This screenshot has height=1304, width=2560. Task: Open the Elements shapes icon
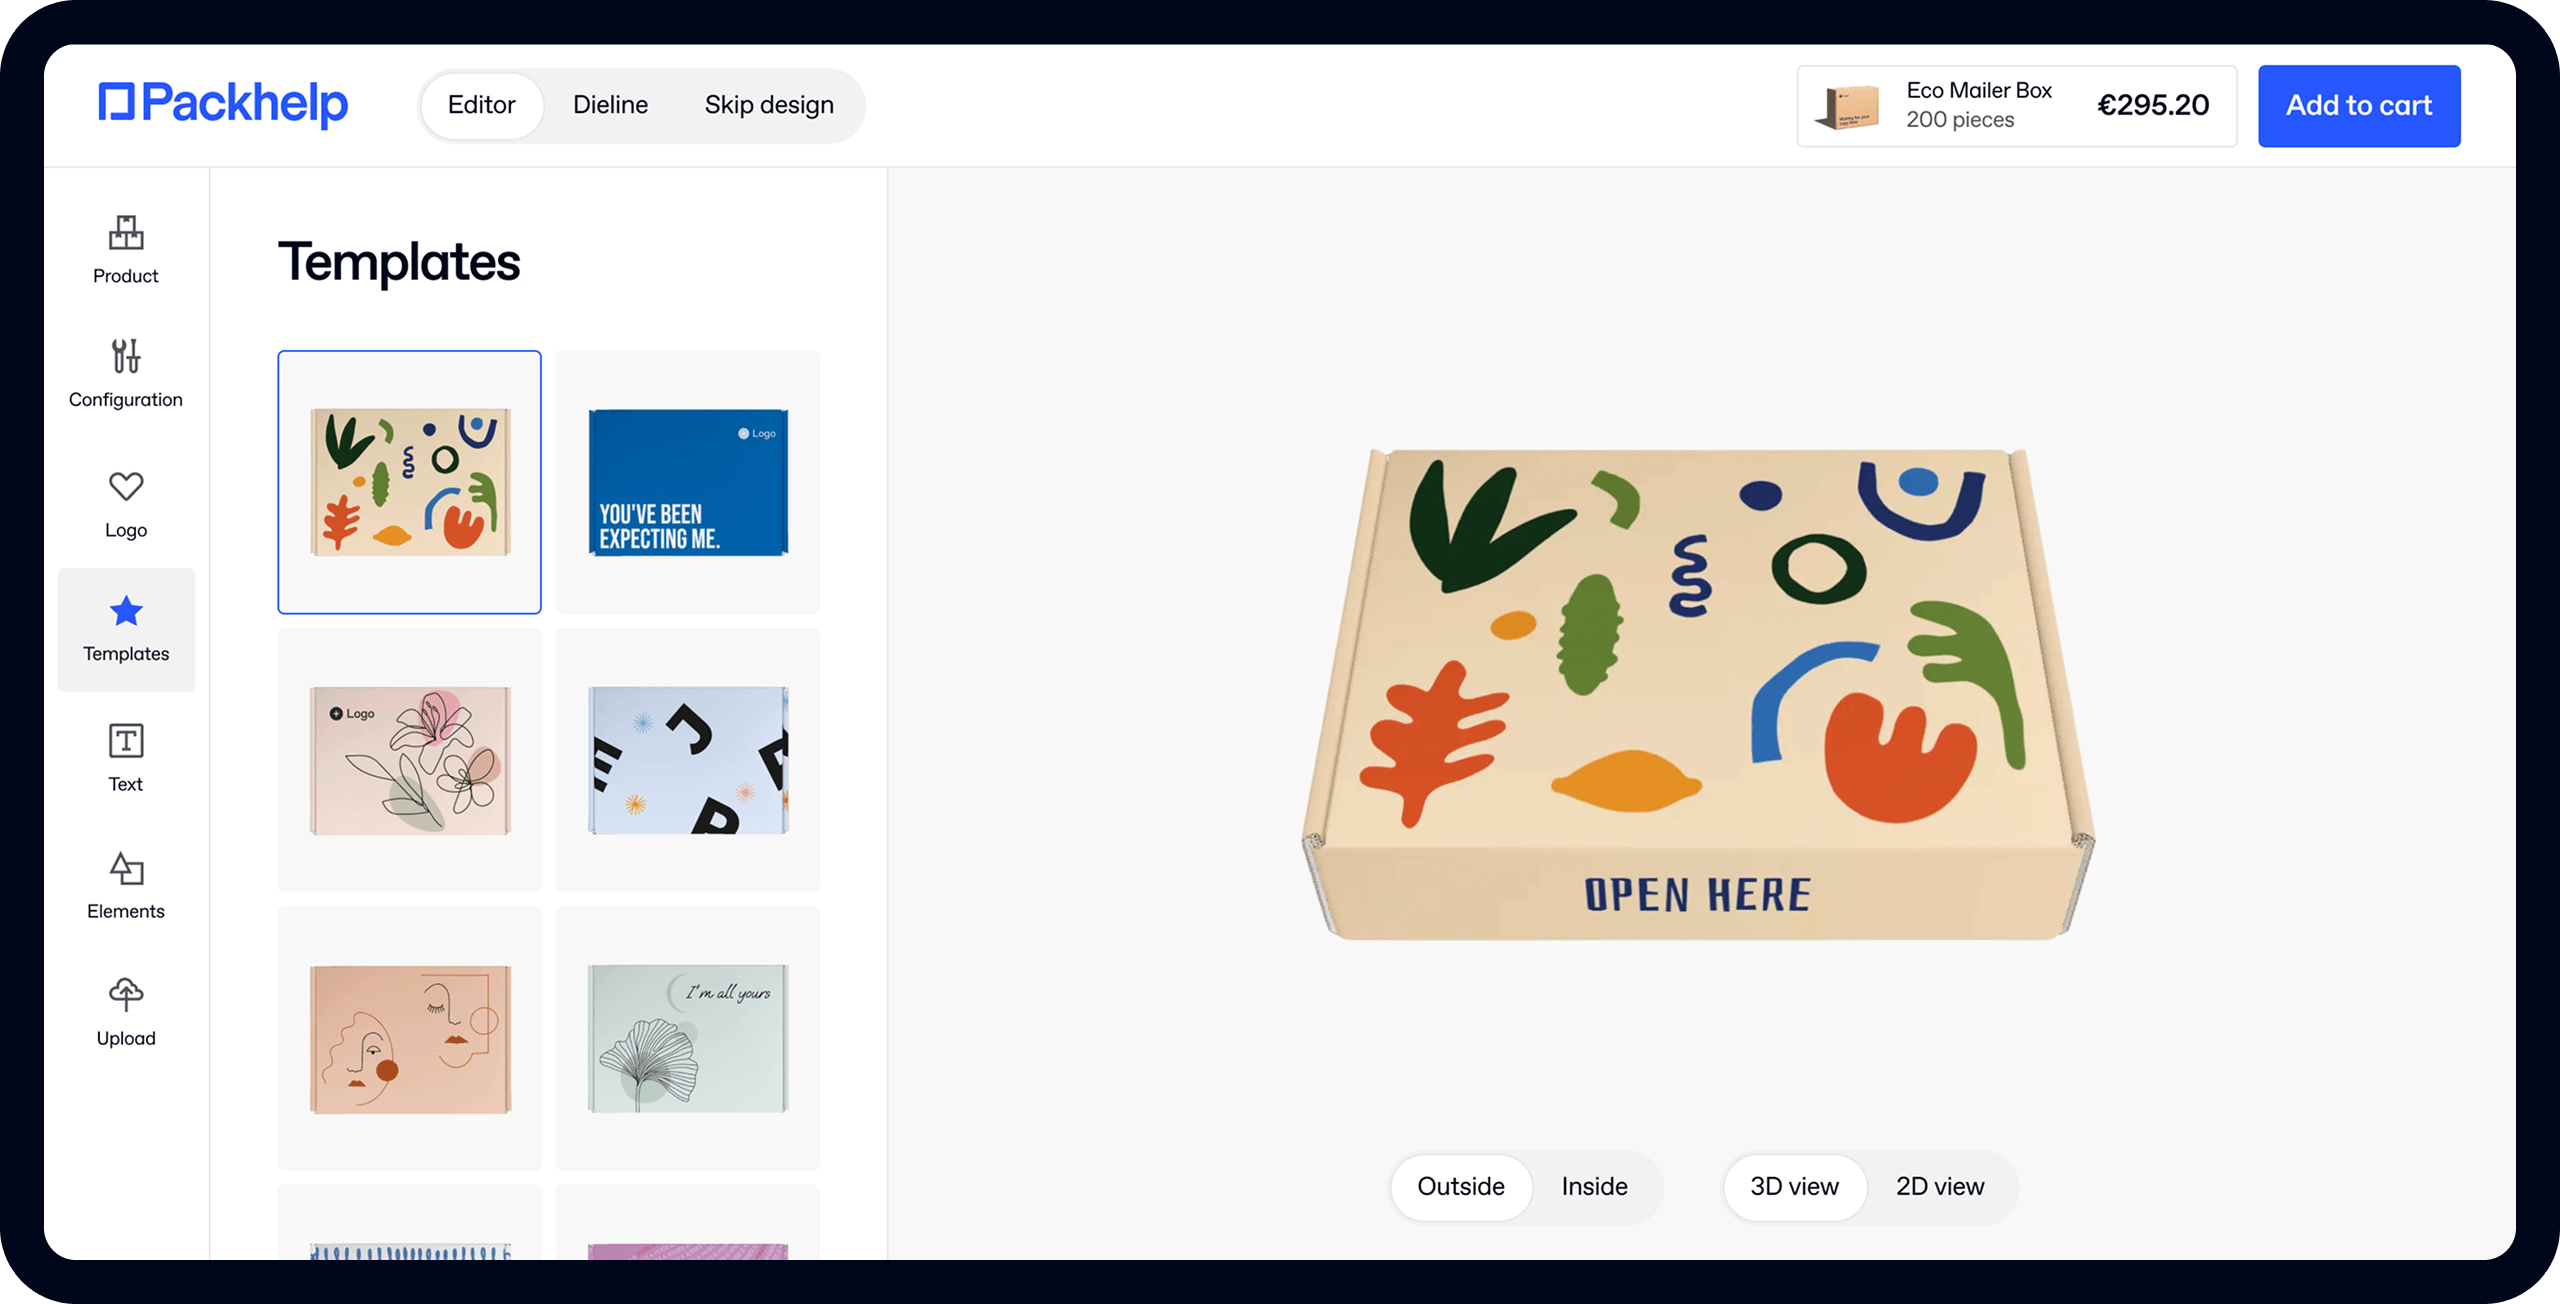[x=126, y=868]
